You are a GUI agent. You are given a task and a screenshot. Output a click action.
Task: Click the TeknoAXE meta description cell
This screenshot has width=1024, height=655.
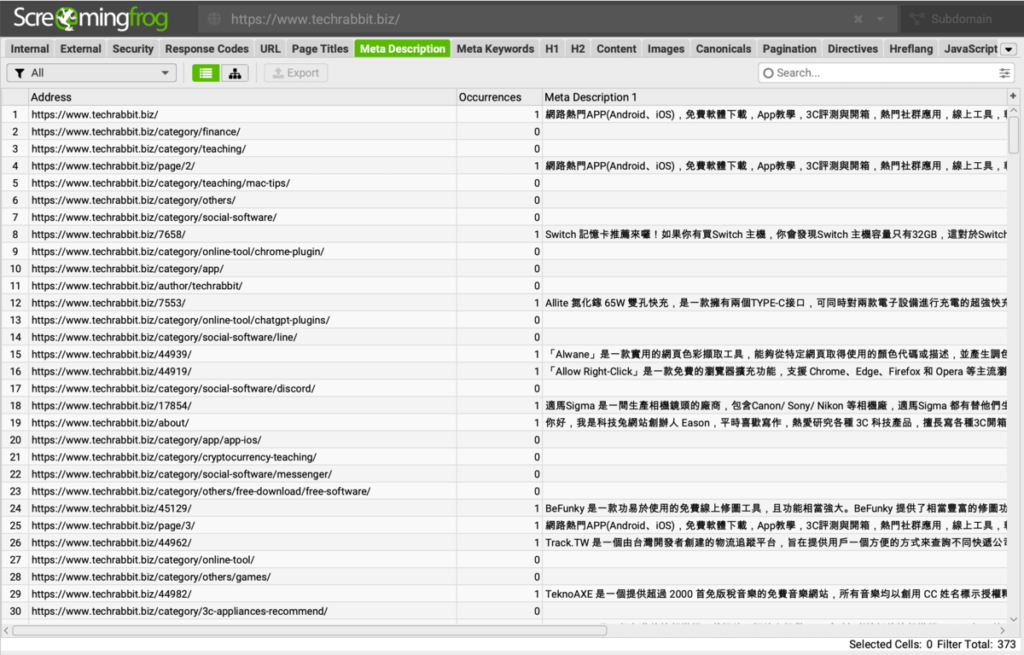(775, 594)
